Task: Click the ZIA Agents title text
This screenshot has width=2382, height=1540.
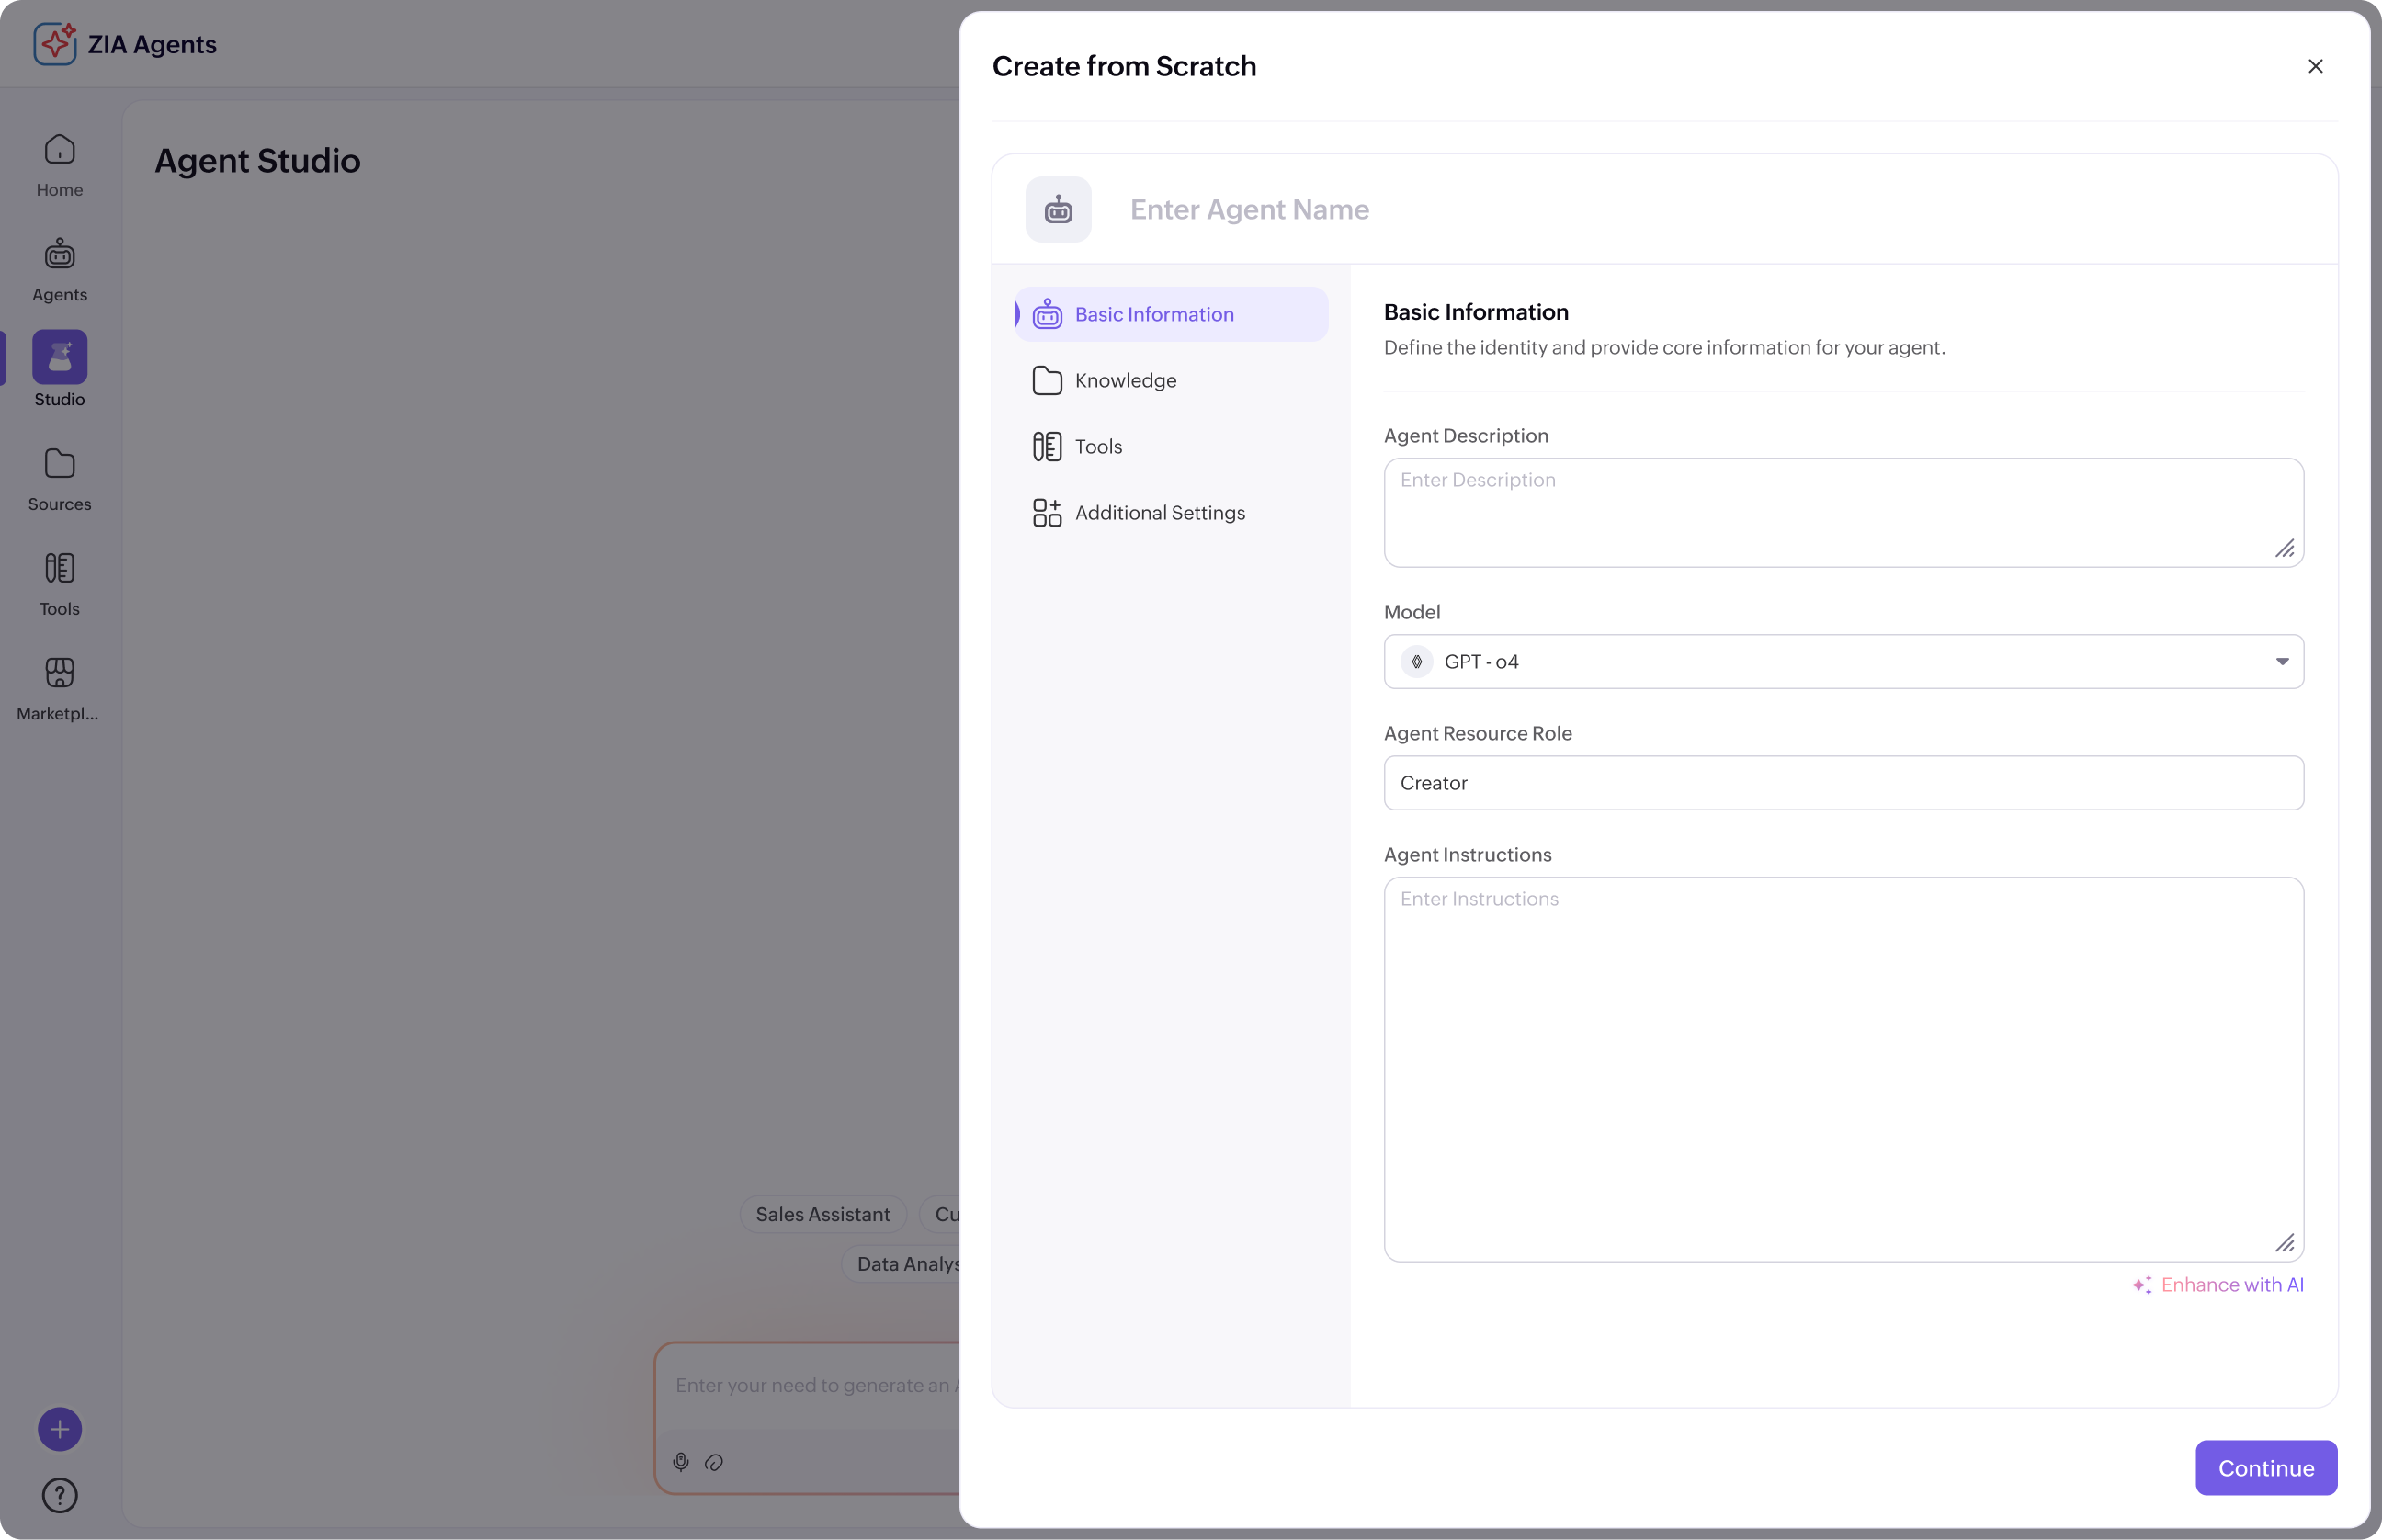Action: click(152, 44)
